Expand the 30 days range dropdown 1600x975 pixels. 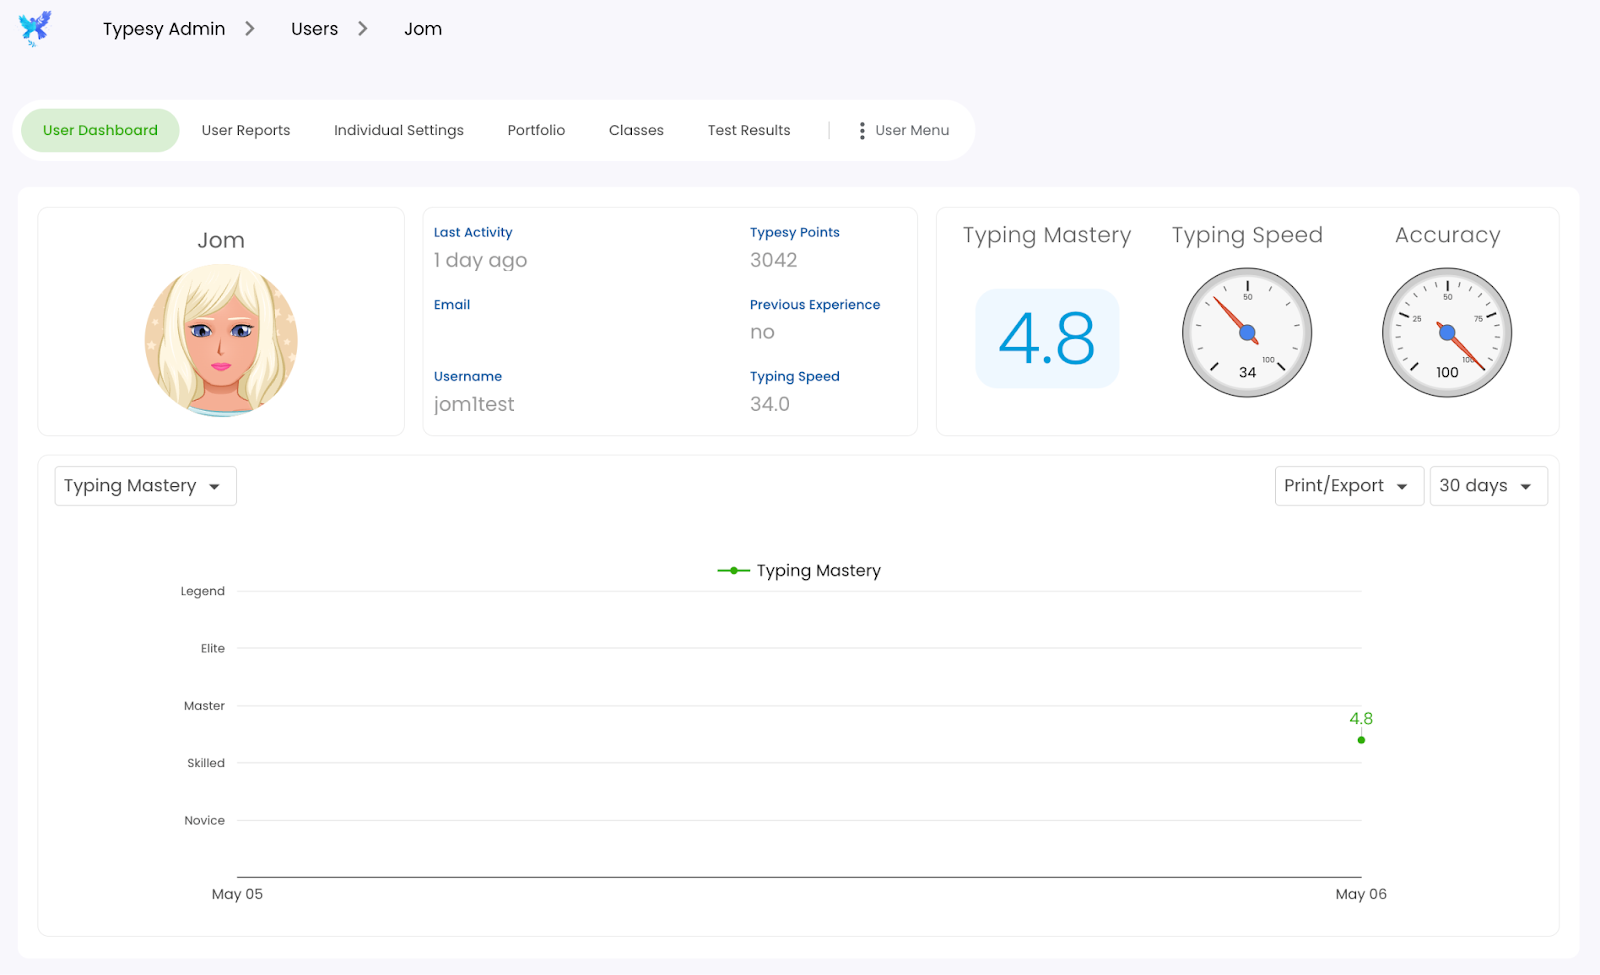pos(1489,486)
